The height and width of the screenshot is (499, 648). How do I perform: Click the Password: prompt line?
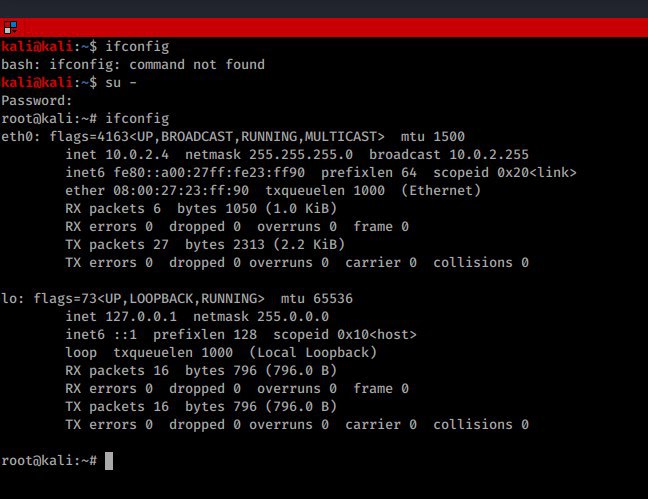click(x=37, y=101)
